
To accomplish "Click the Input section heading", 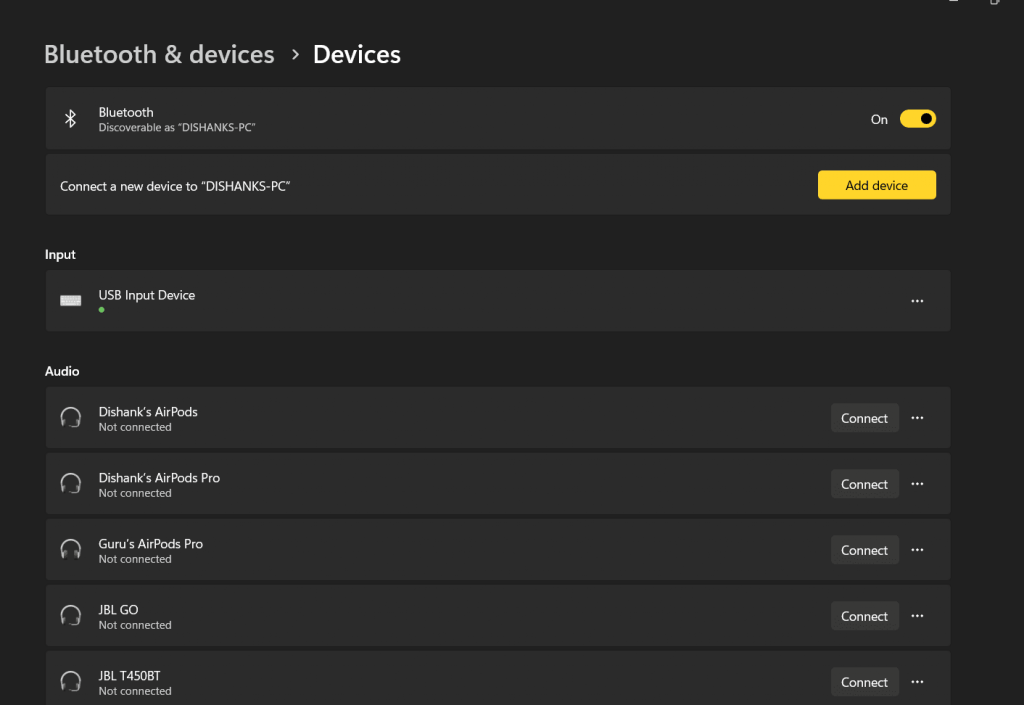I will click(60, 255).
